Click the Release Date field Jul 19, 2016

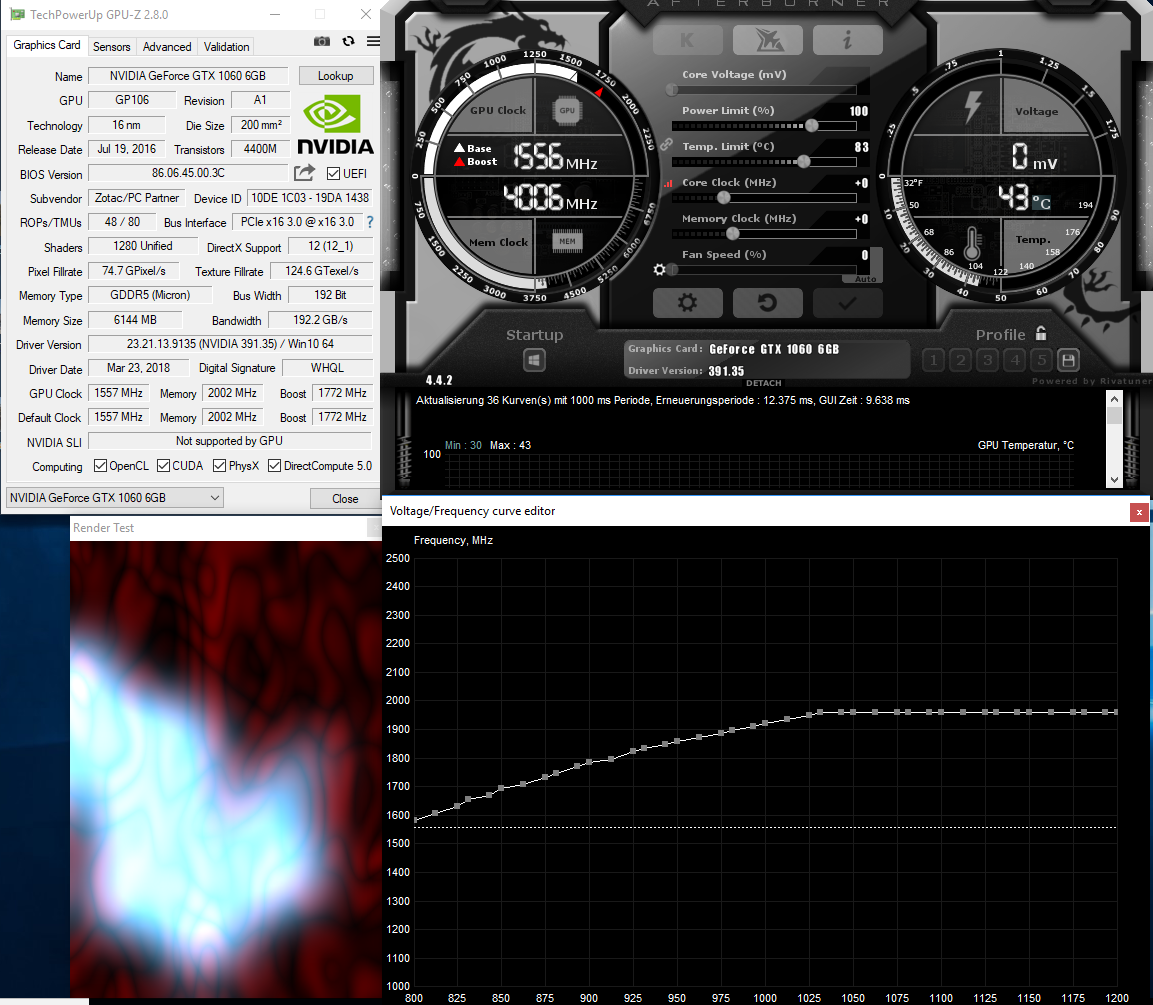[x=126, y=149]
